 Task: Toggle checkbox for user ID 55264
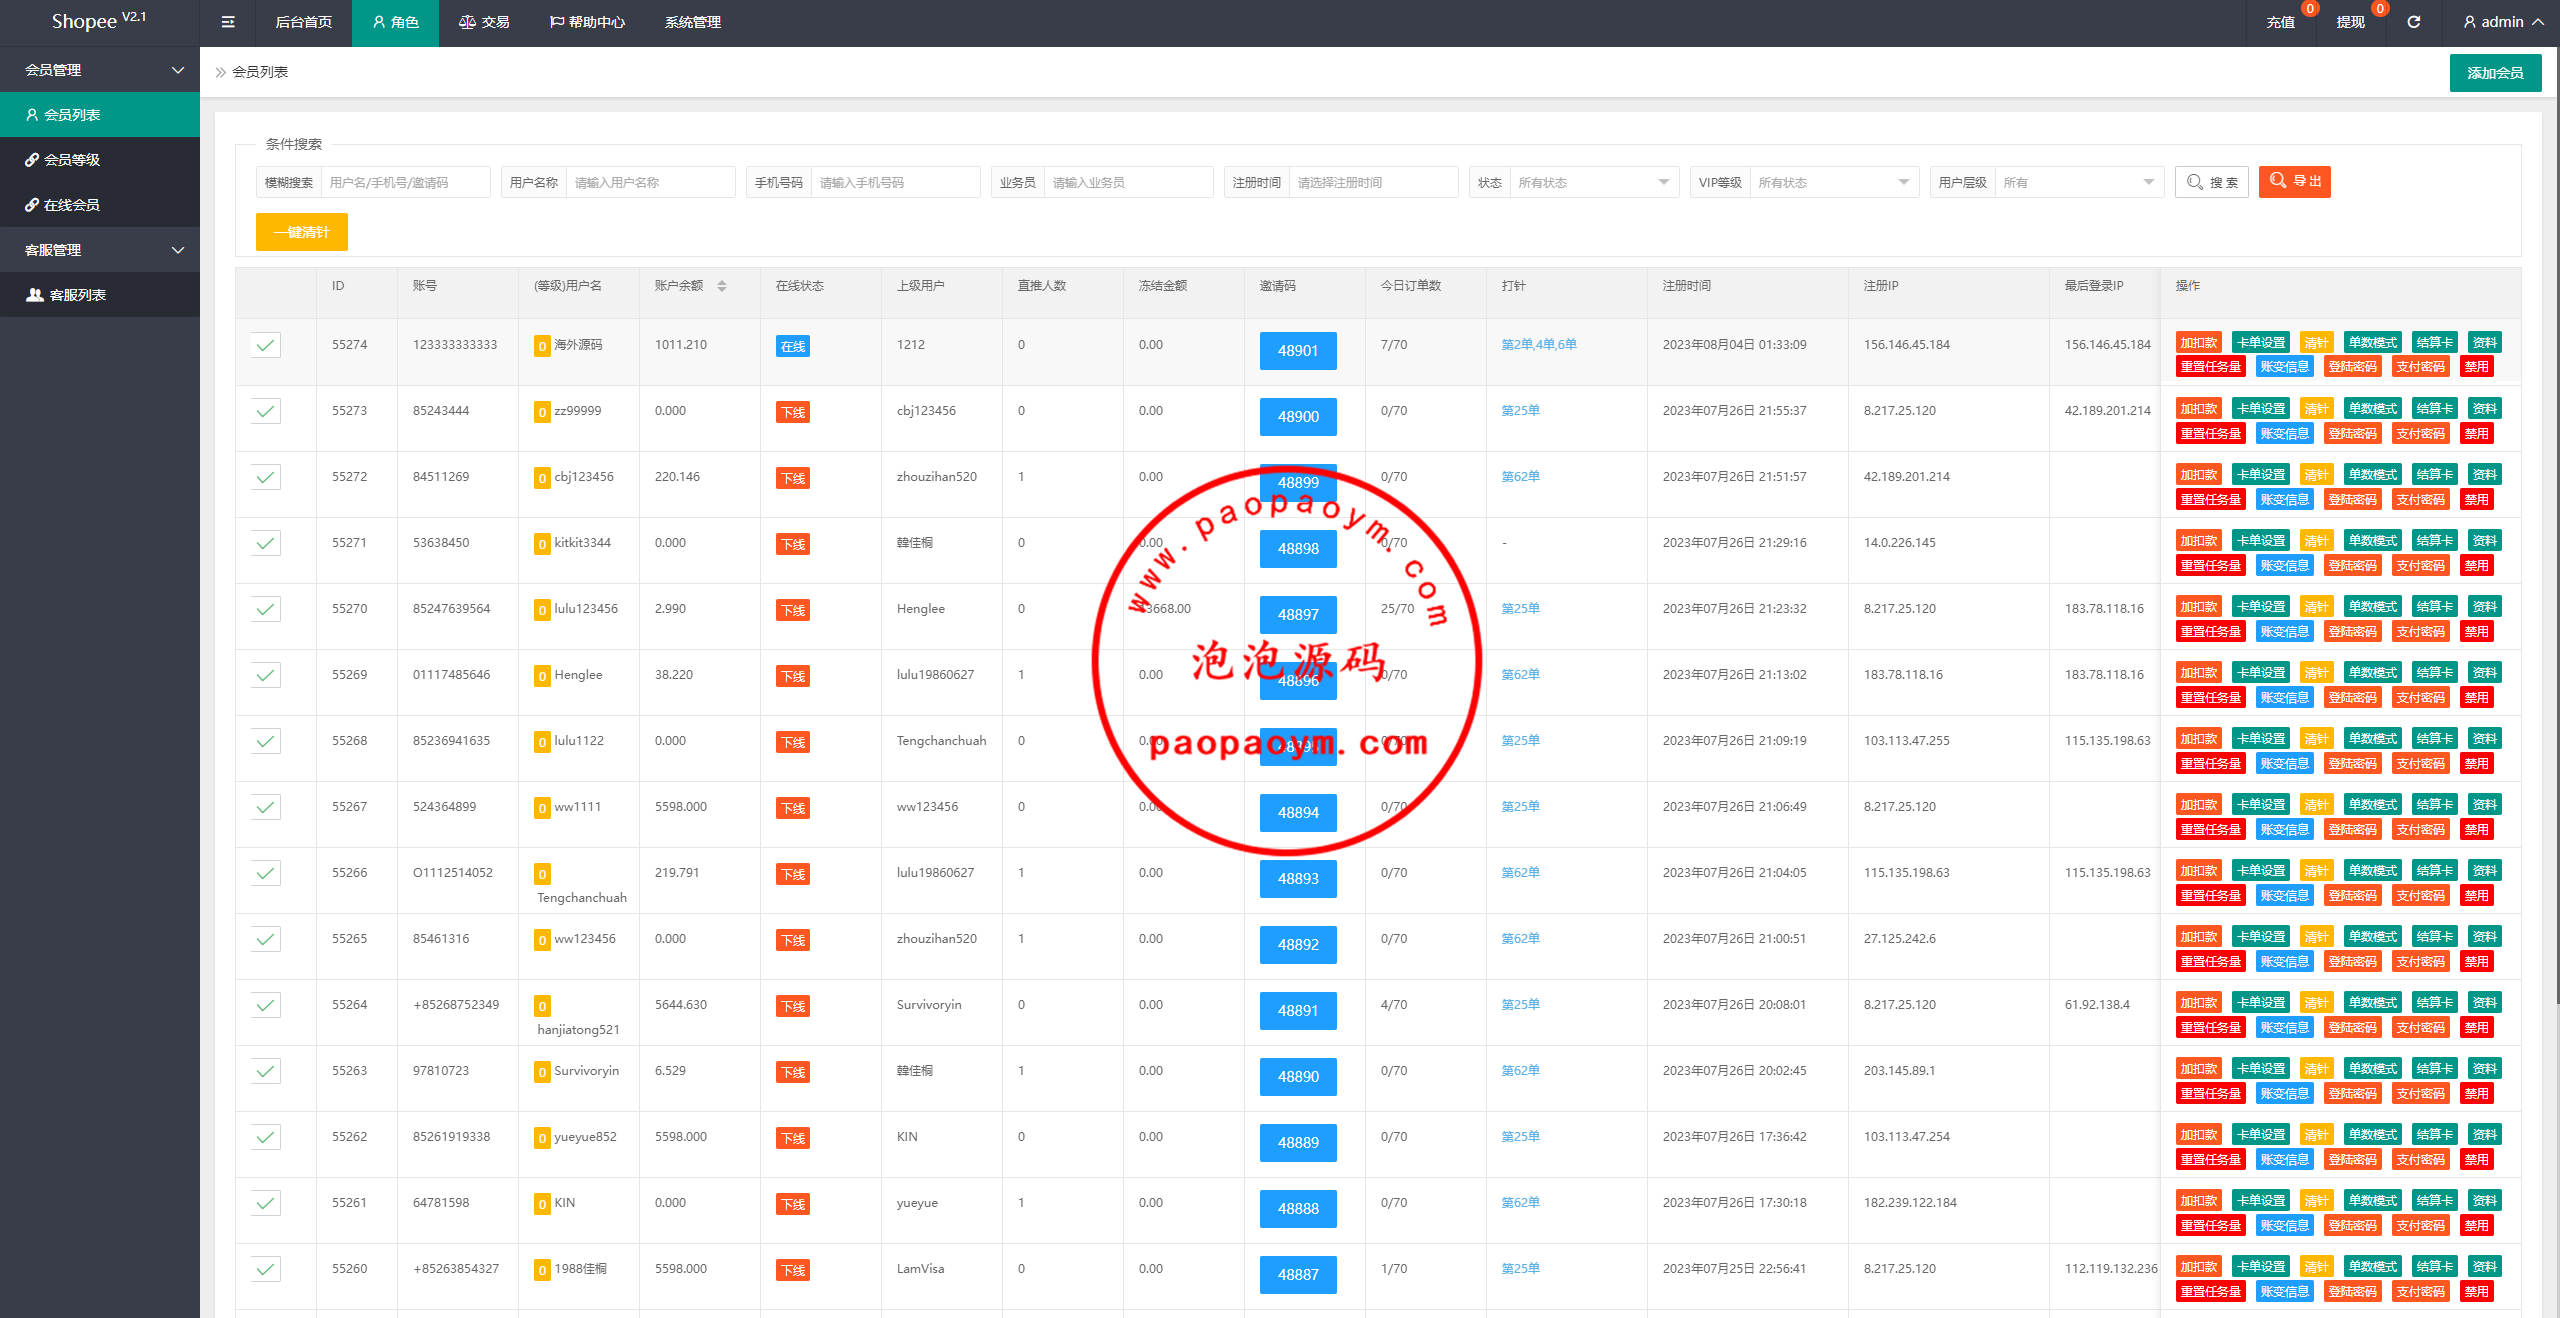tap(265, 1005)
